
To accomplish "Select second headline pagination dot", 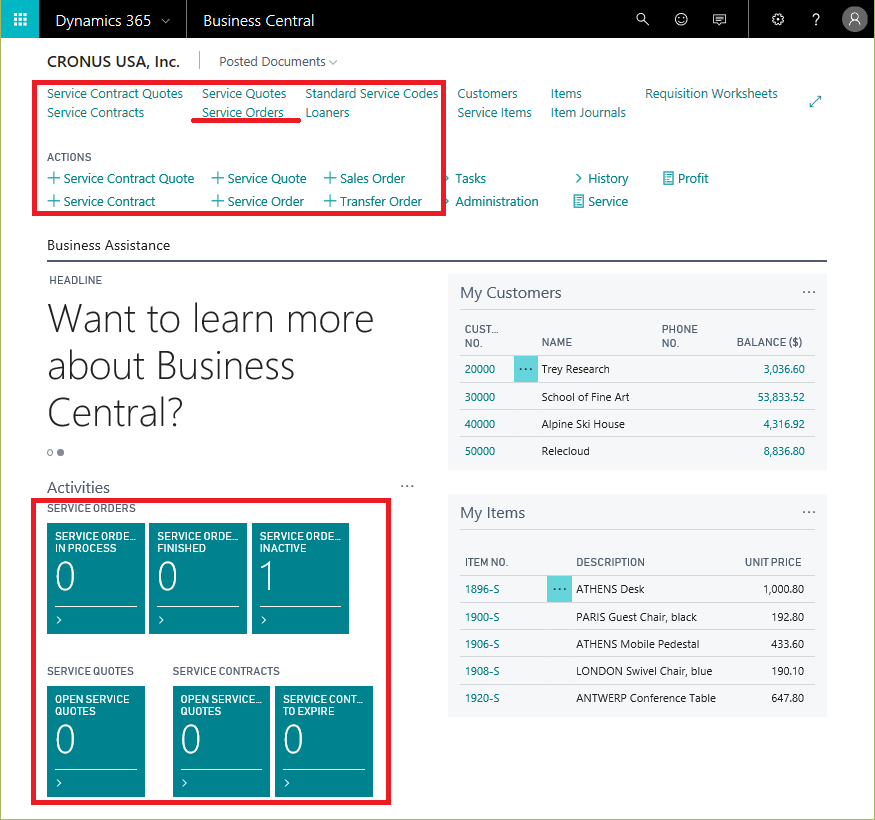I will coord(60,453).
